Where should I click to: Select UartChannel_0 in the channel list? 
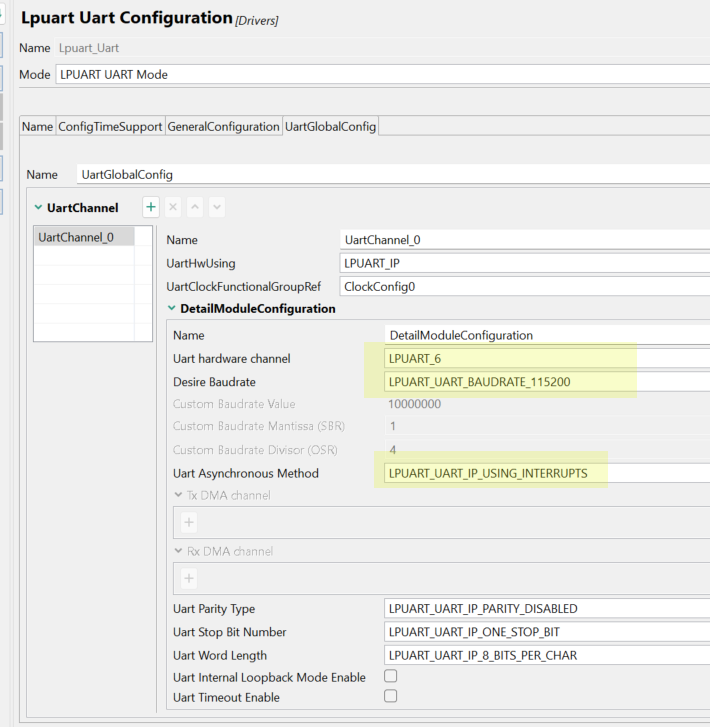pyautogui.click(x=76, y=237)
